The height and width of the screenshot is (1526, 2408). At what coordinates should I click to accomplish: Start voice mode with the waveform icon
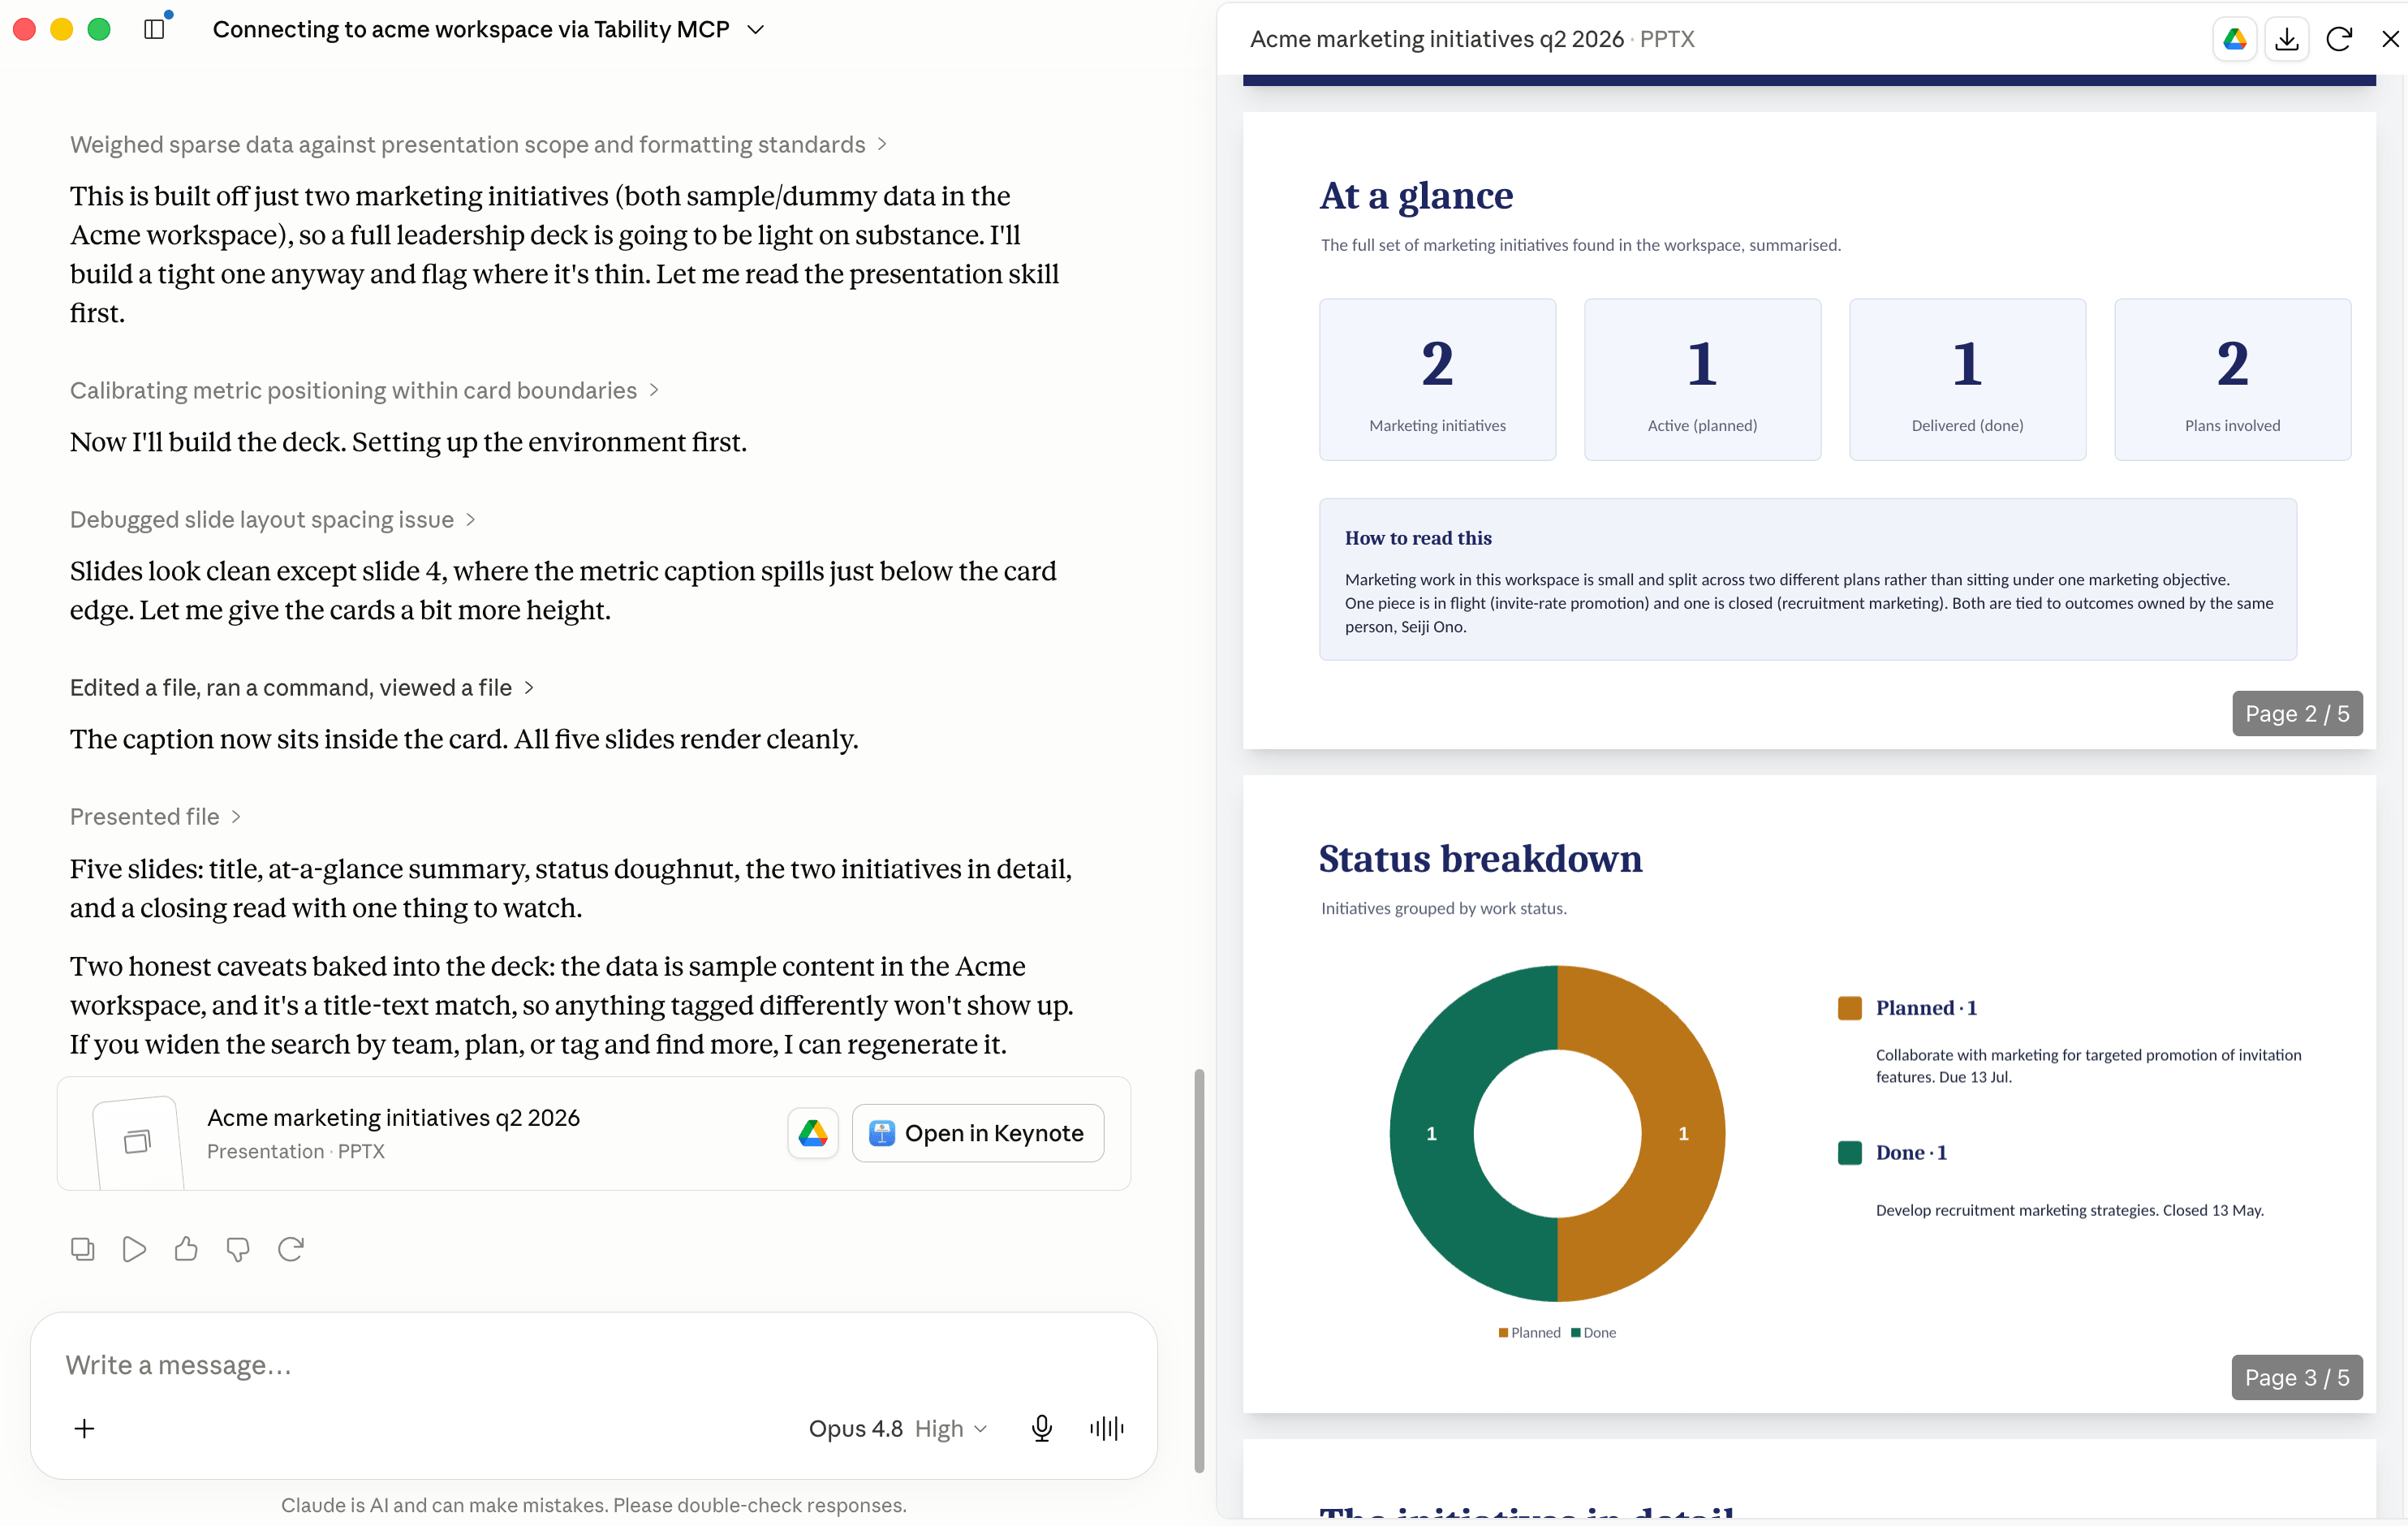click(1107, 1428)
